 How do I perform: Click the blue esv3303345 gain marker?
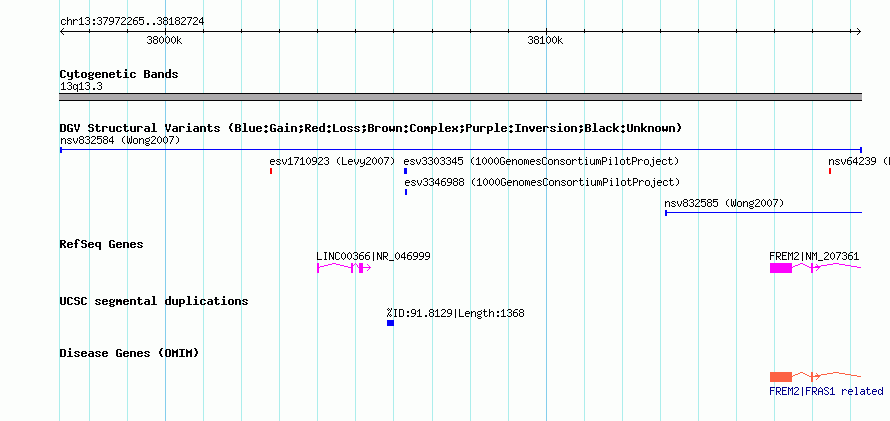(405, 171)
